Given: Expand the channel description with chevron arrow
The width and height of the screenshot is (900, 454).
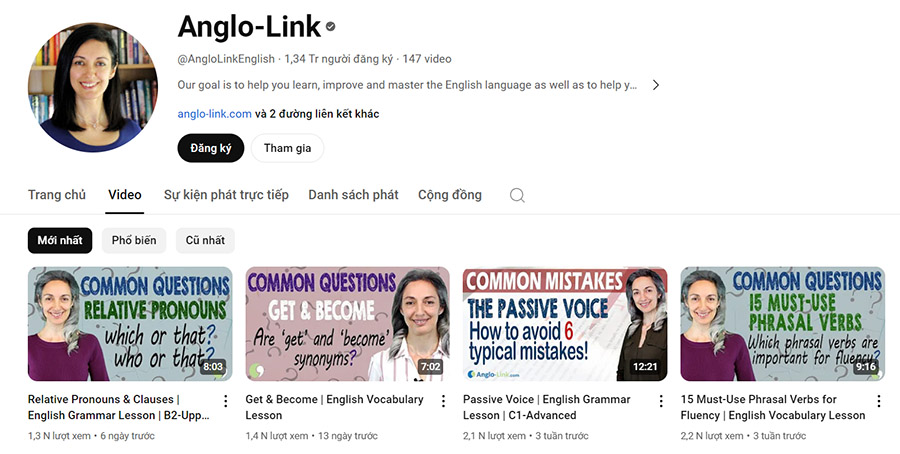Looking at the screenshot, I should pyautogui.click(x=655, y=85).
